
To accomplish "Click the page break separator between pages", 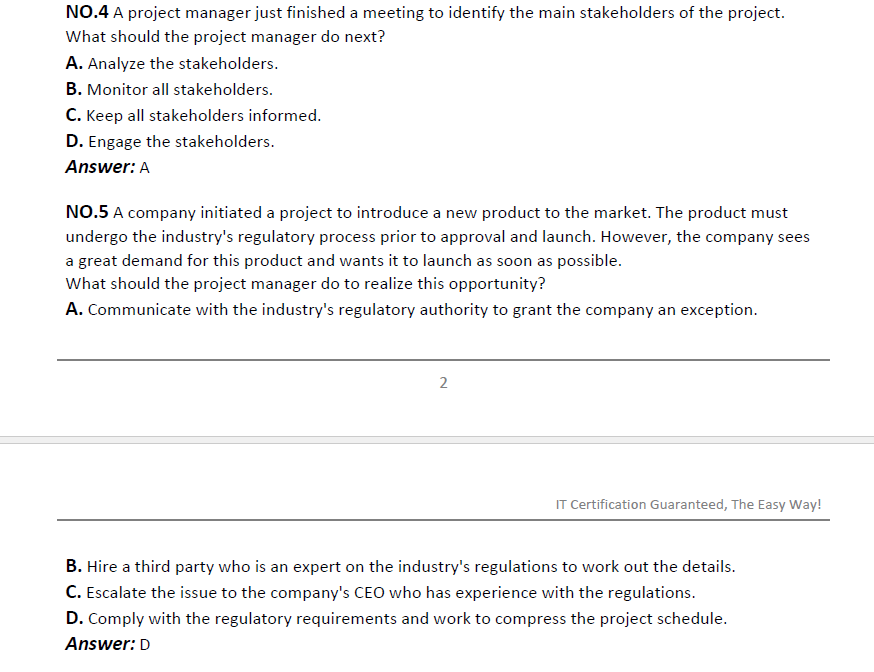I will tap(437, 440).
